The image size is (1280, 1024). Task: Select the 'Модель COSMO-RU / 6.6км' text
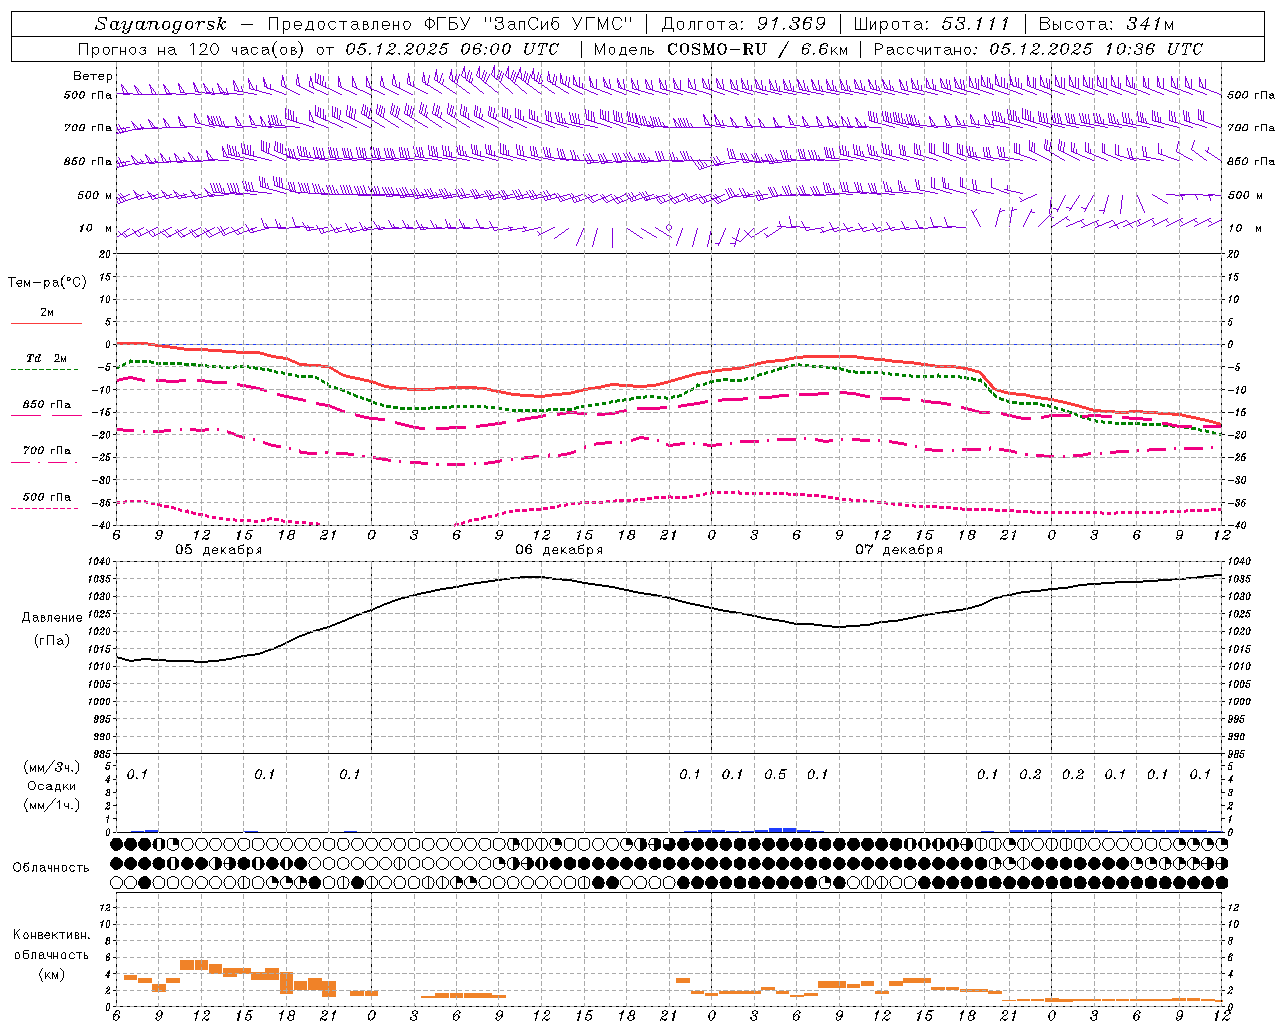pos(721,49)
